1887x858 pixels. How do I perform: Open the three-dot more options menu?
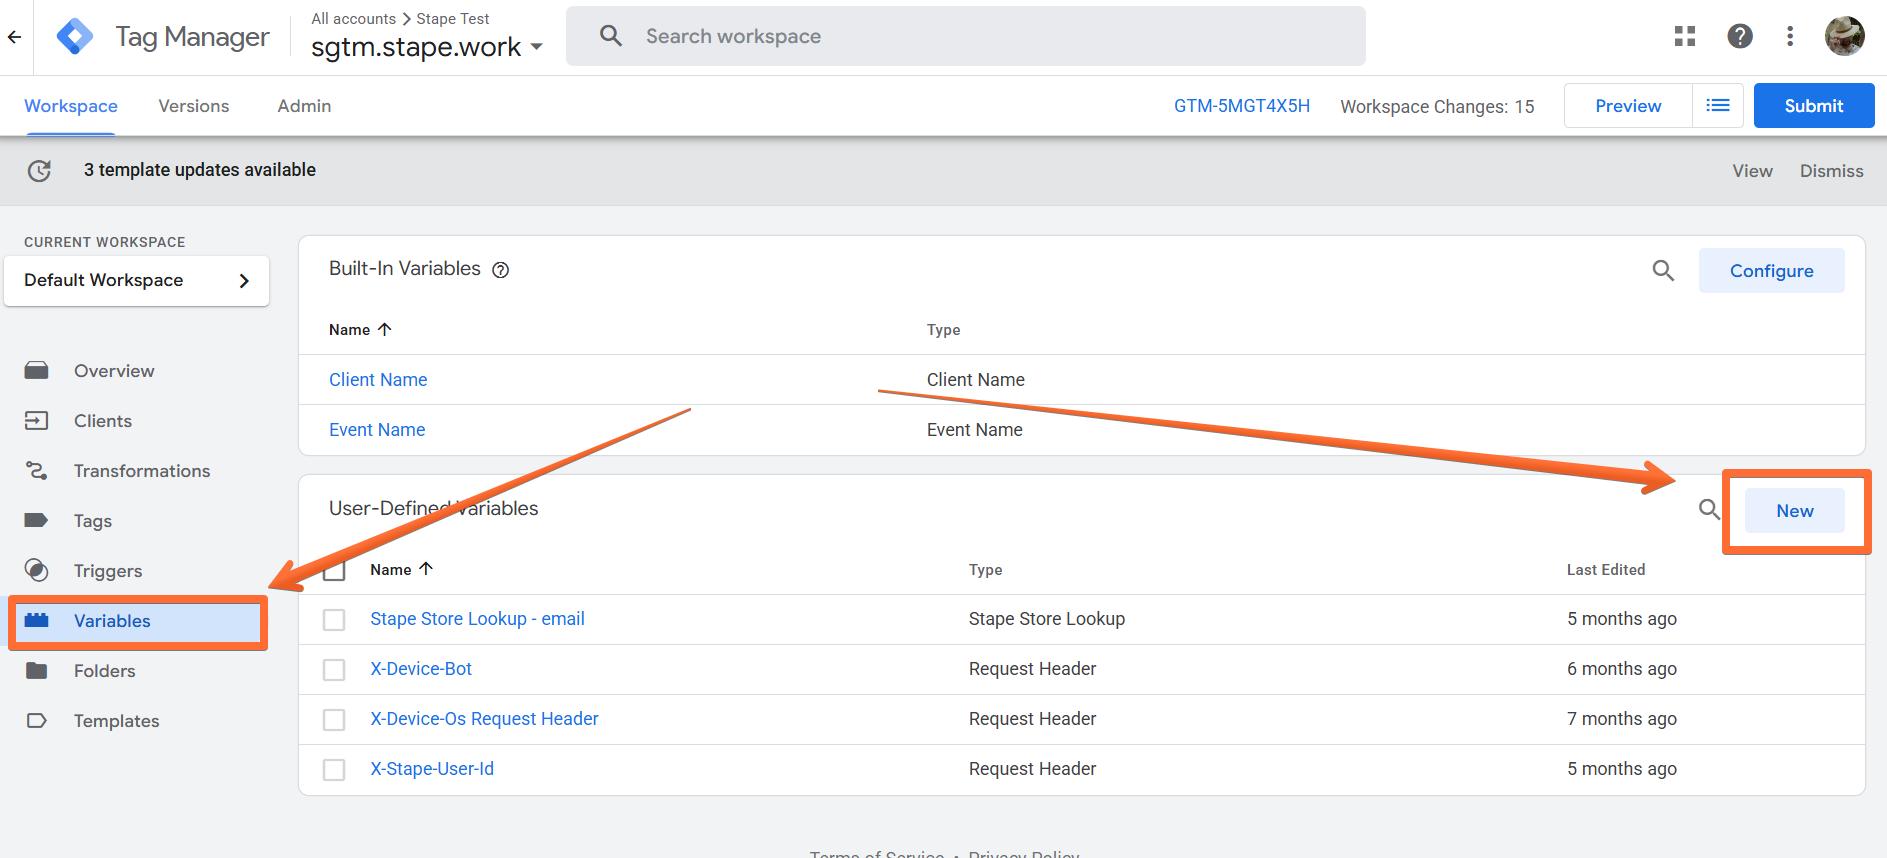1790,36
